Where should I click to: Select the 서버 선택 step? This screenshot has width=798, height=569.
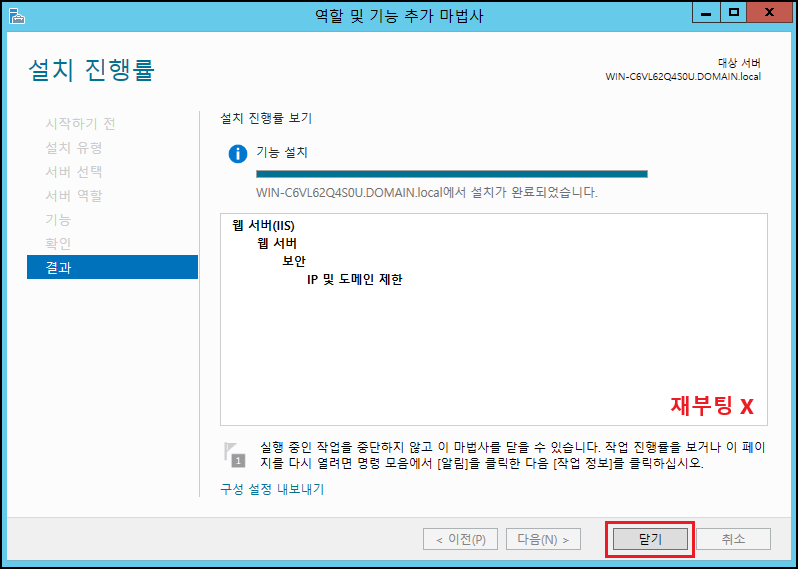click(x=74, y=172)
